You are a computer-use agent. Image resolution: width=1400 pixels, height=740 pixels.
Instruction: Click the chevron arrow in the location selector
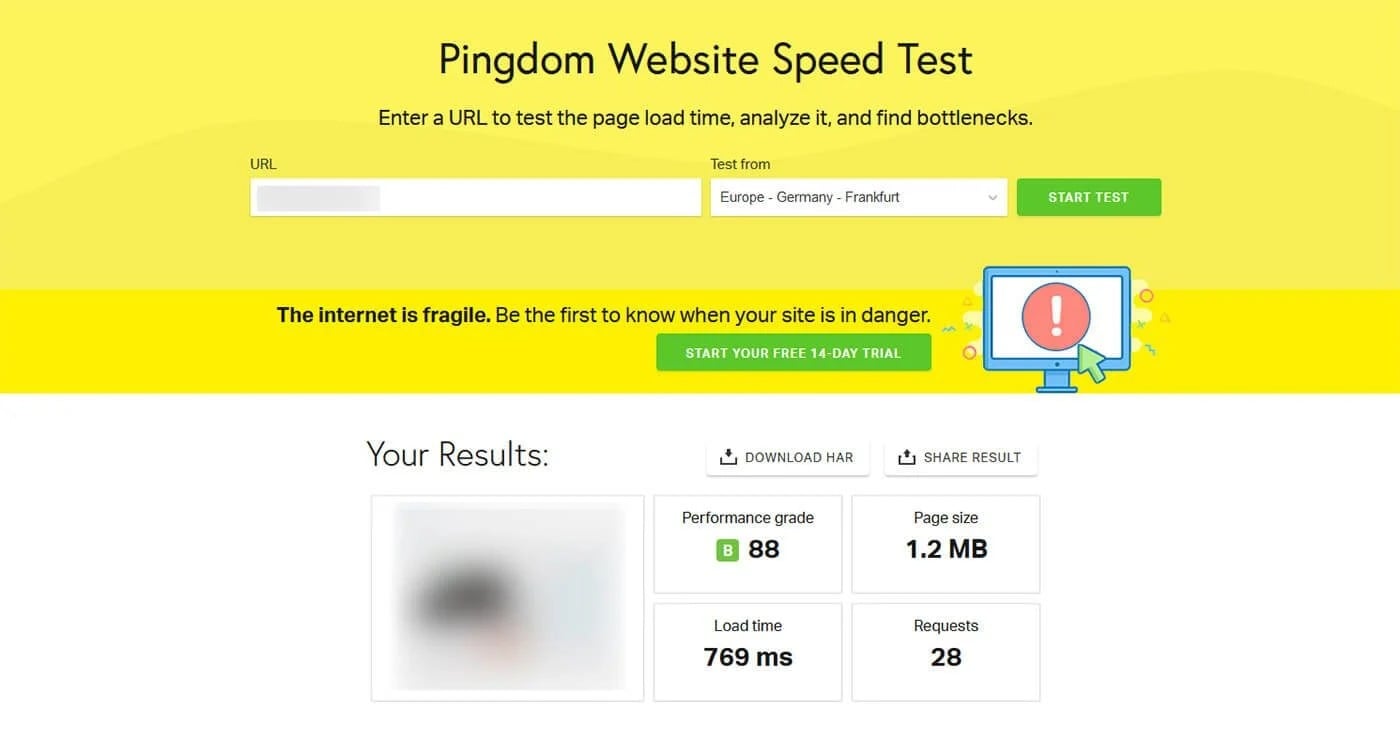click(992, 198)
